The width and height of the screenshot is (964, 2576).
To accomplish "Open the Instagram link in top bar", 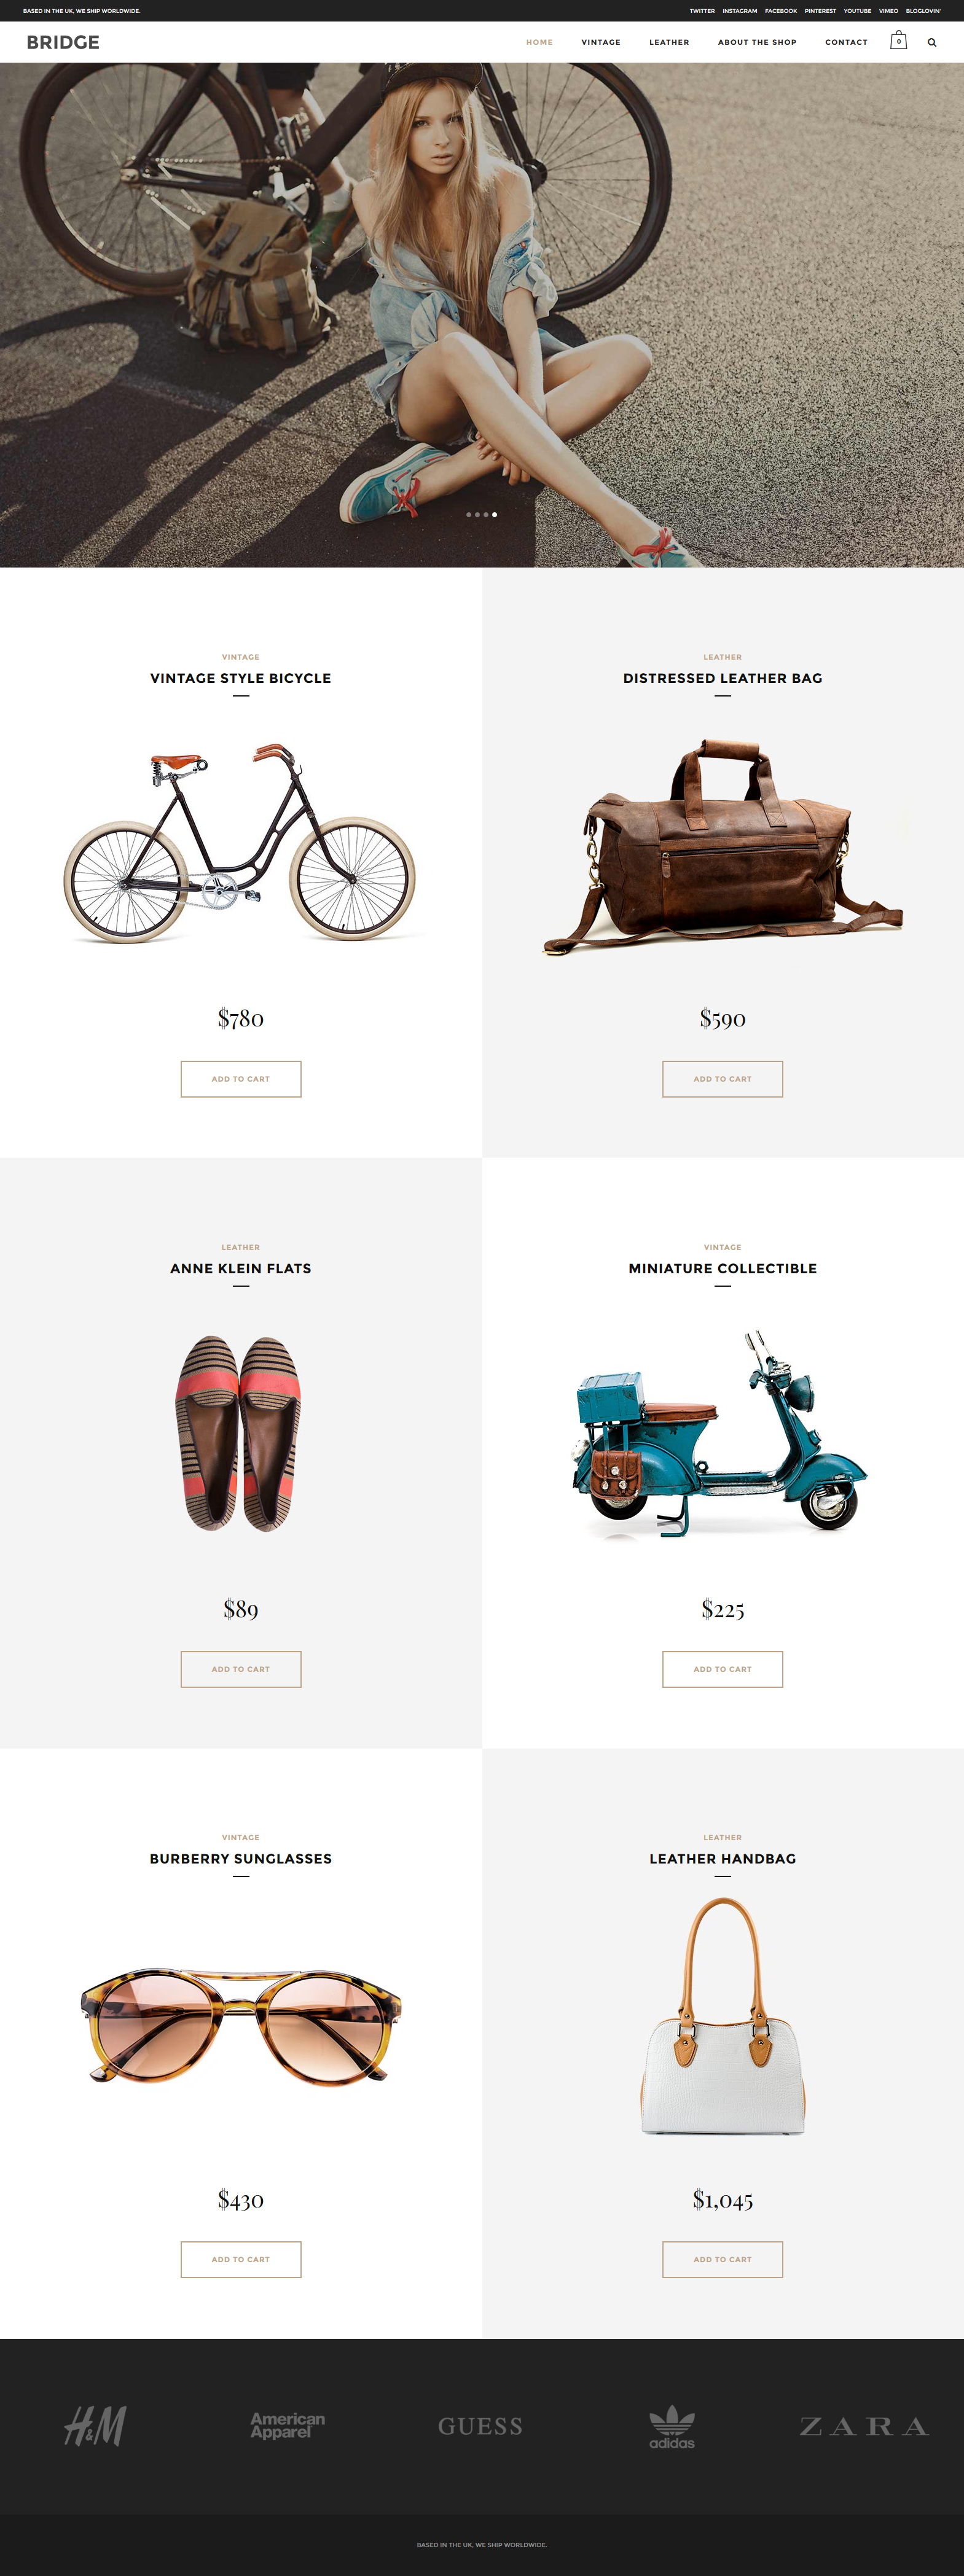I will [x=740, y=11].
